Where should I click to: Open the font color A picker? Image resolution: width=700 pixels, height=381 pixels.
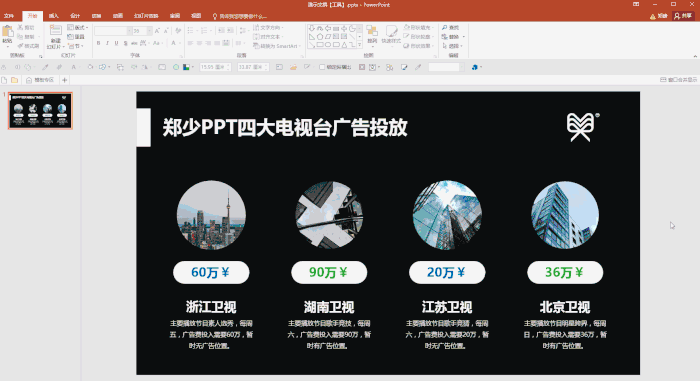point(173,43)
